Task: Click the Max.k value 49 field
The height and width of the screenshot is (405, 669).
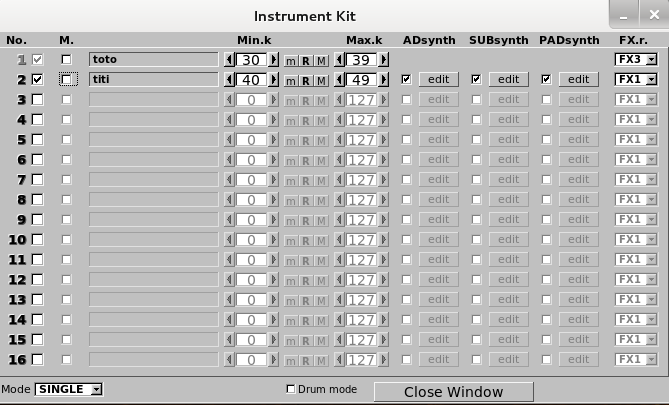Action: point(361,80)
